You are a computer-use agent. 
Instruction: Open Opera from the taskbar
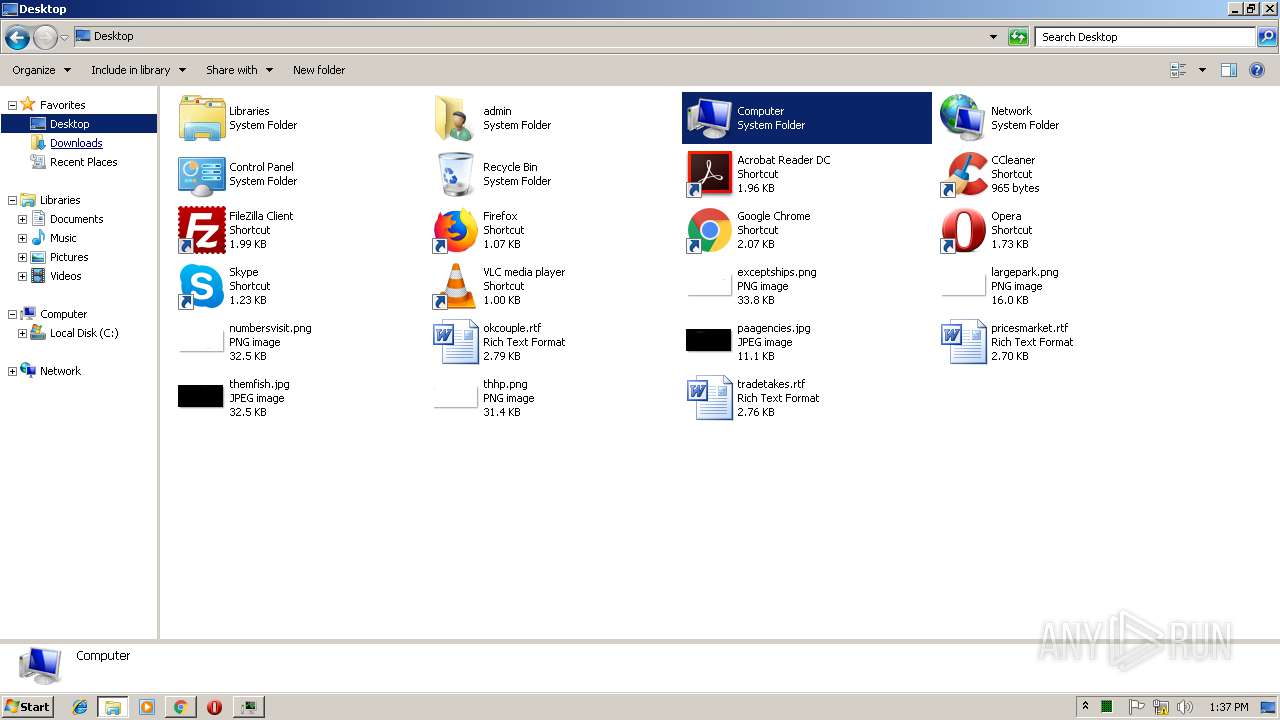(214, 707)
